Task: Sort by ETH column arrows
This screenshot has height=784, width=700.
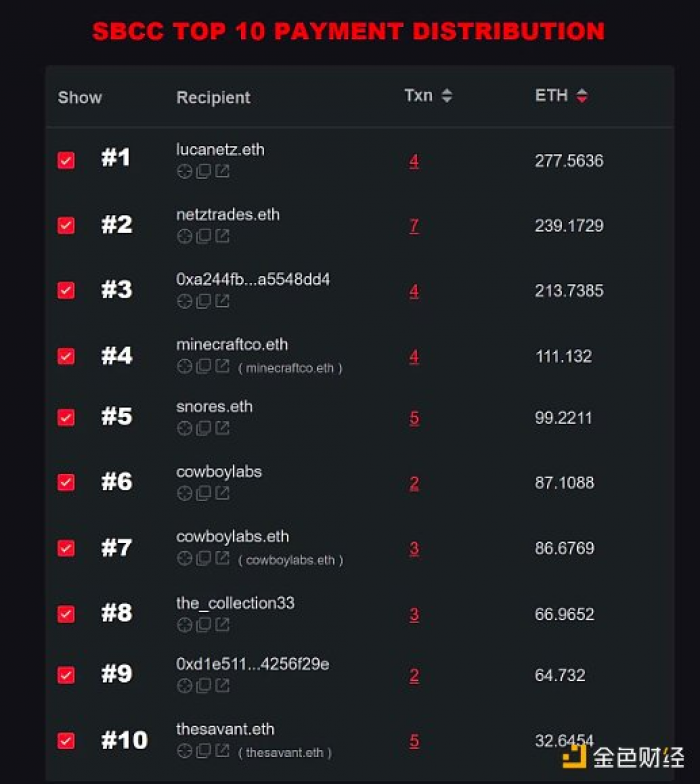Action: (x=582, y=96)
